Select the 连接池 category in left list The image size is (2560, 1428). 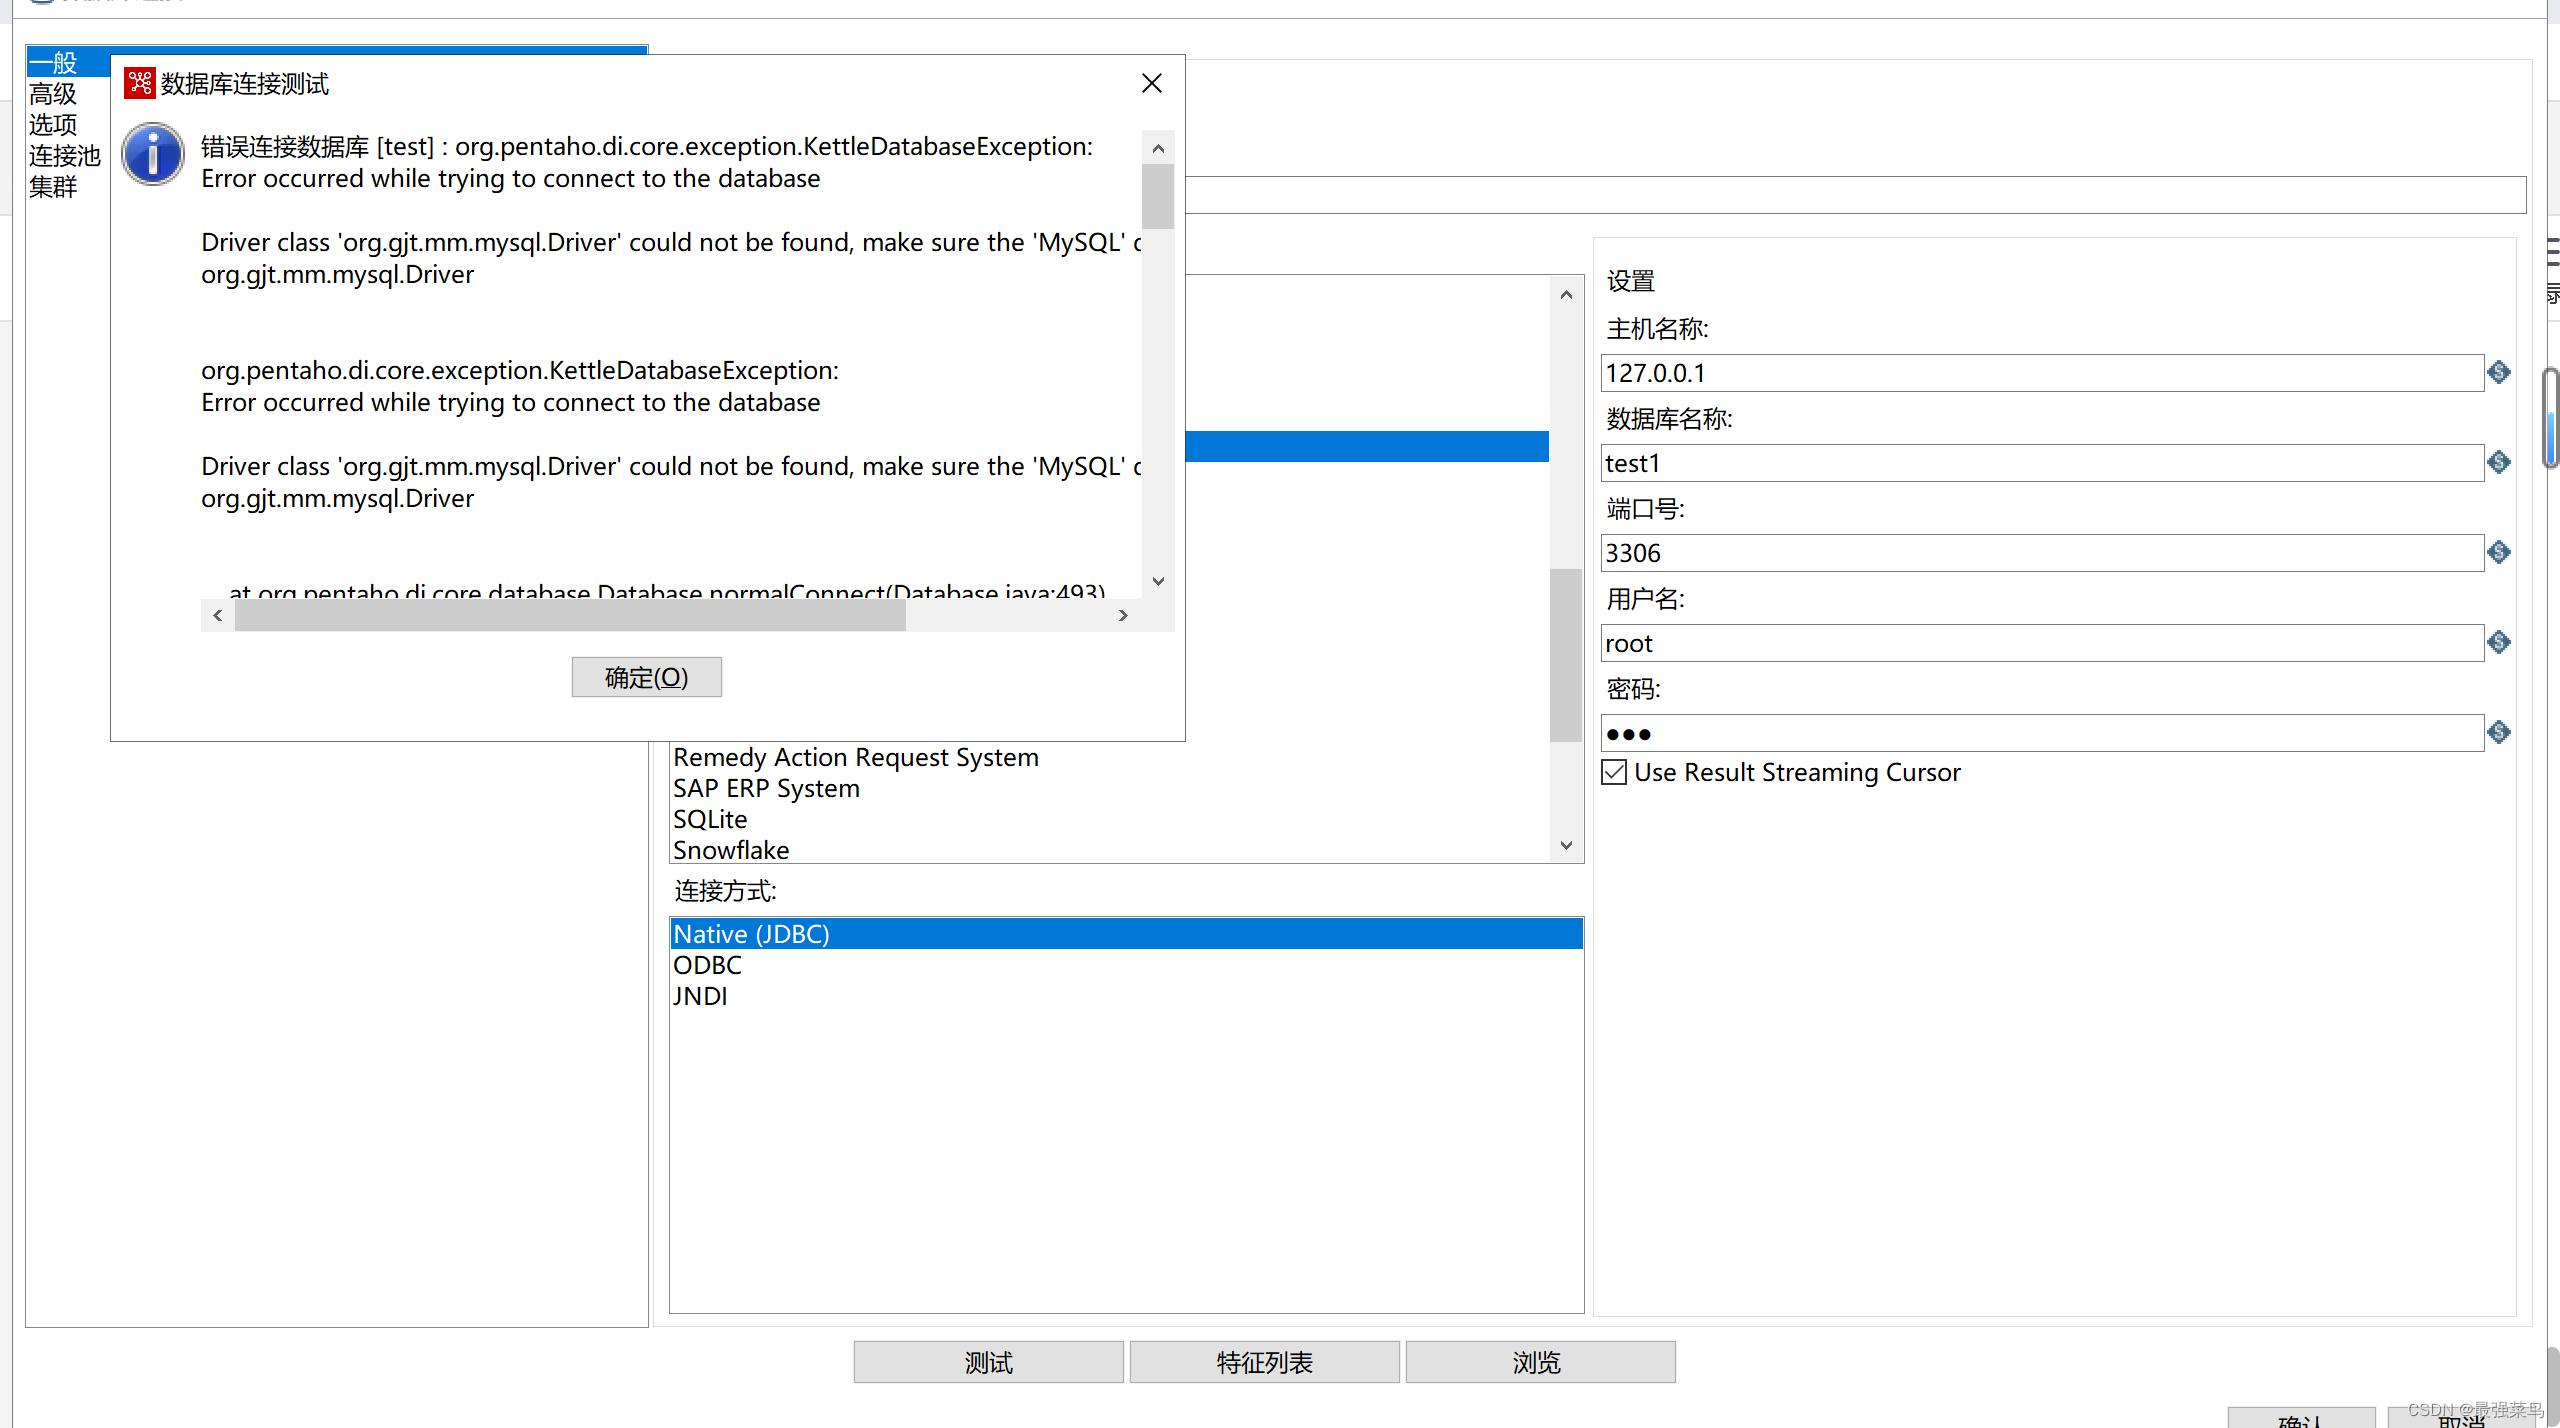coord(65,156)
